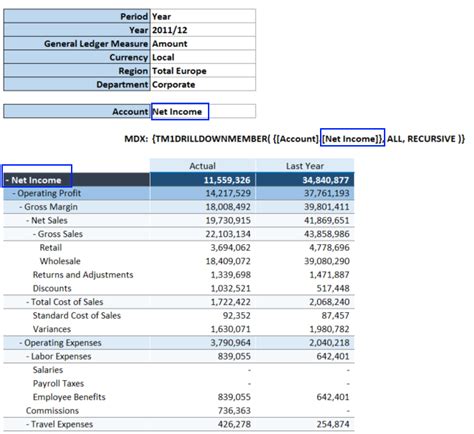
Task: Collapse the Gross Margin row
Action: point(21,207)
